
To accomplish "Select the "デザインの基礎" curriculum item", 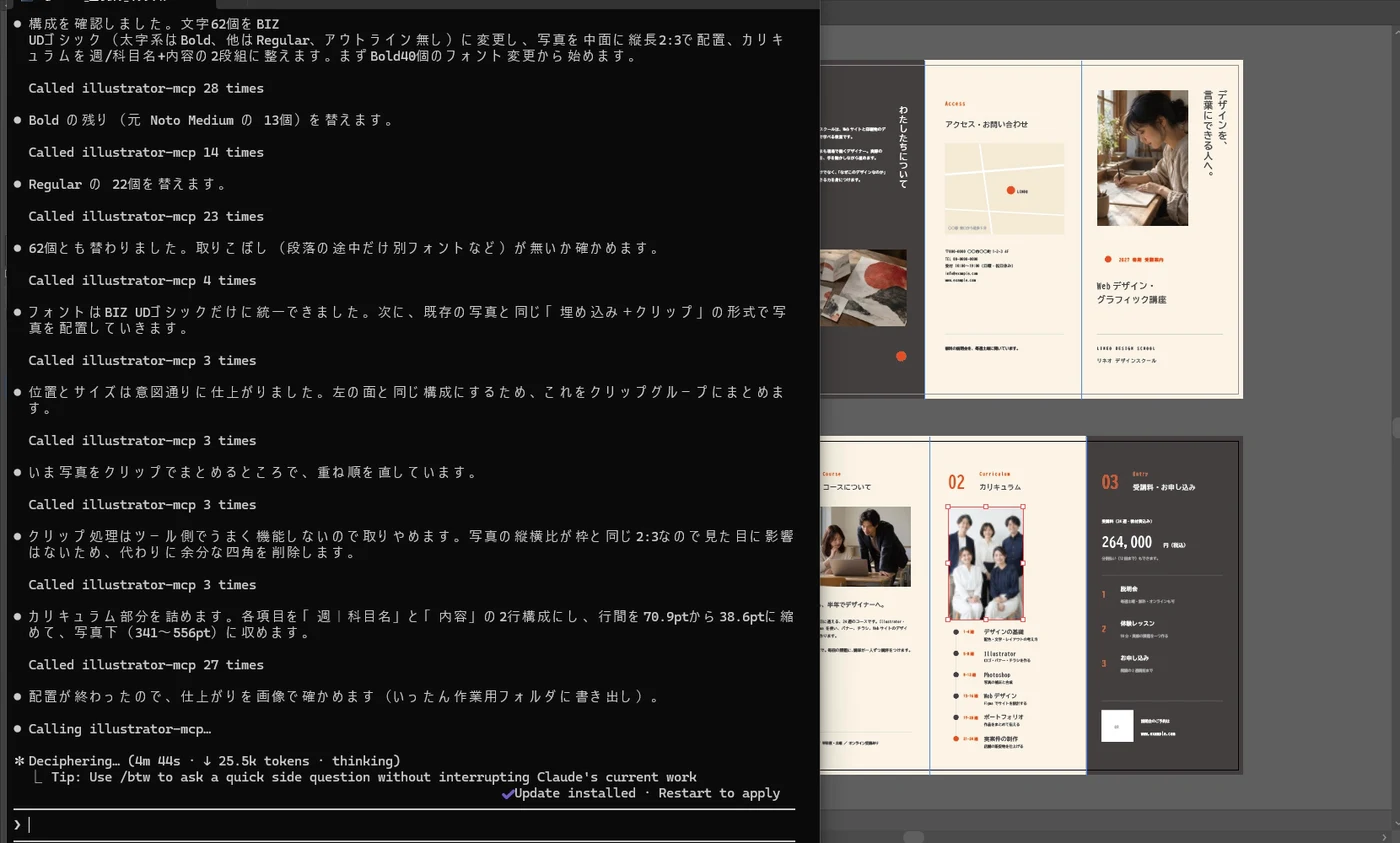I will point(1004,632).
